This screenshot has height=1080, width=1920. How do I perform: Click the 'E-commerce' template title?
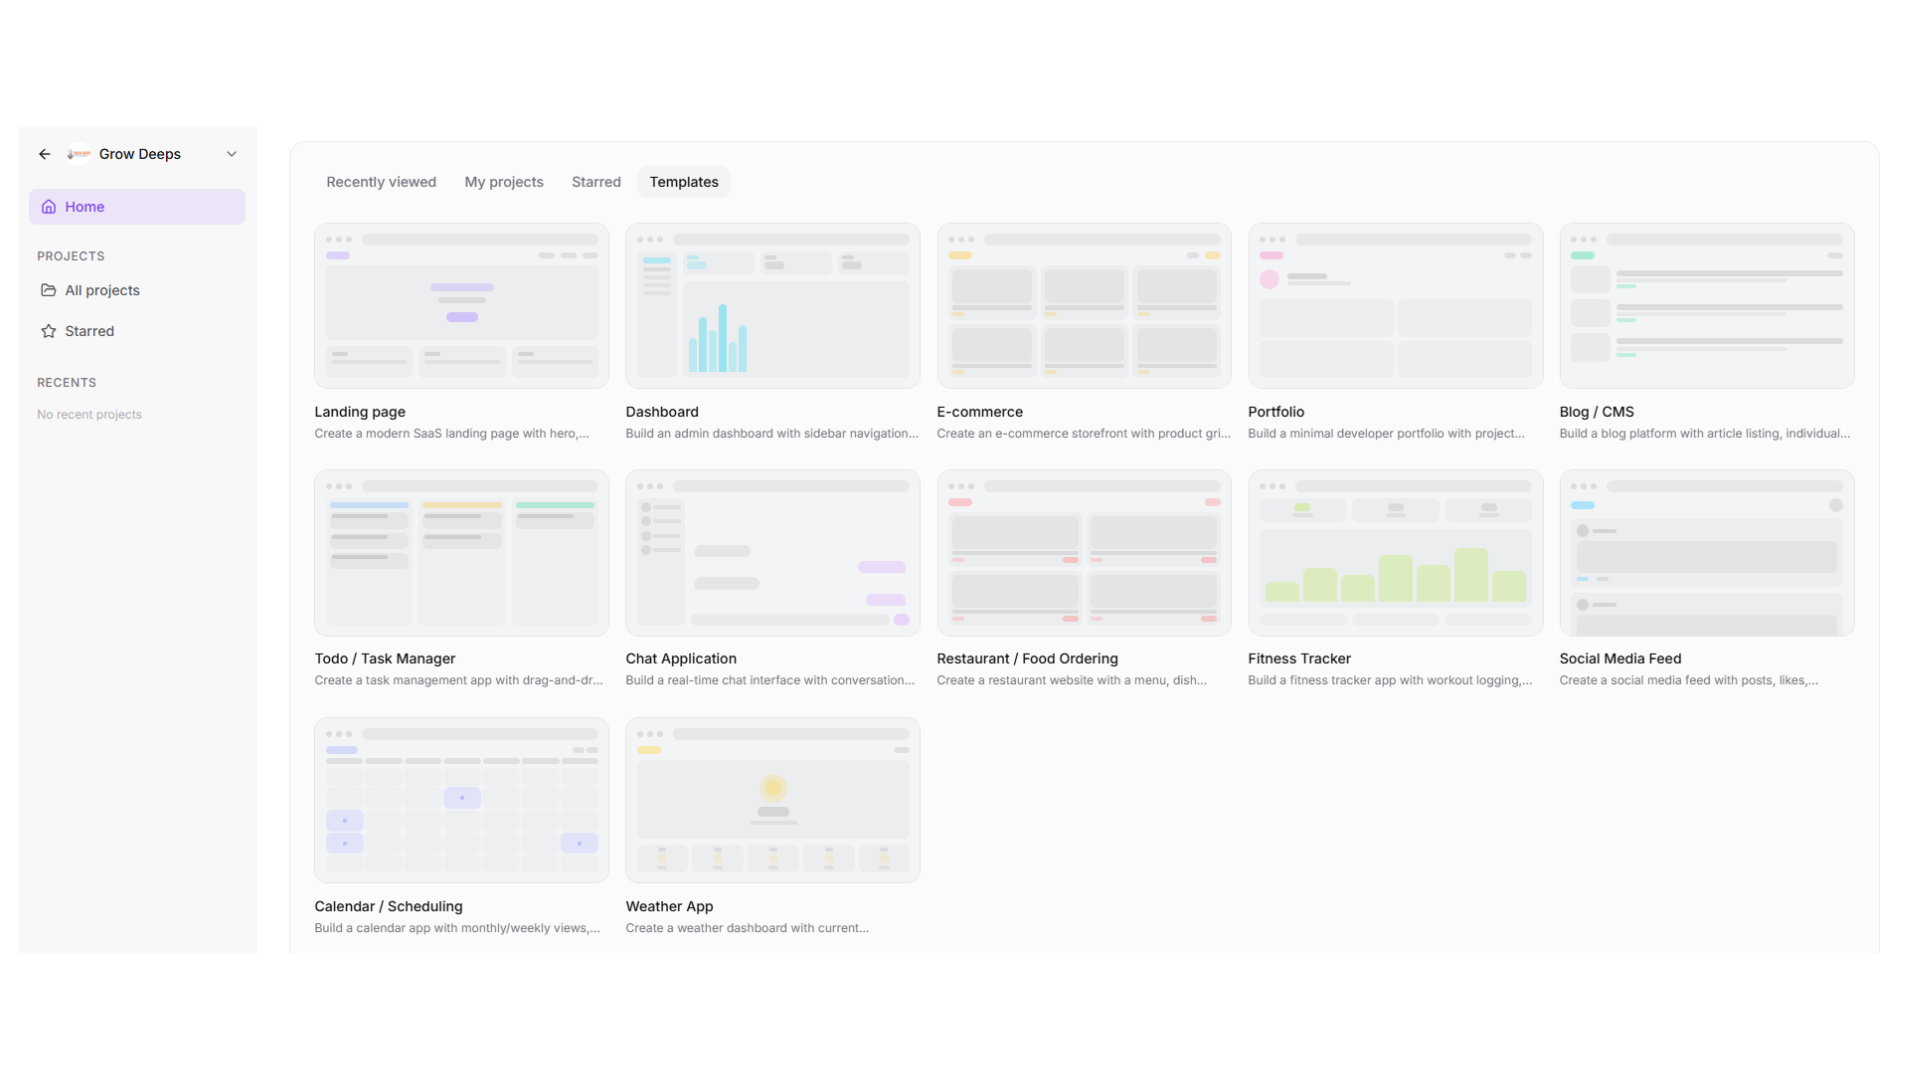tap(980, 412)
